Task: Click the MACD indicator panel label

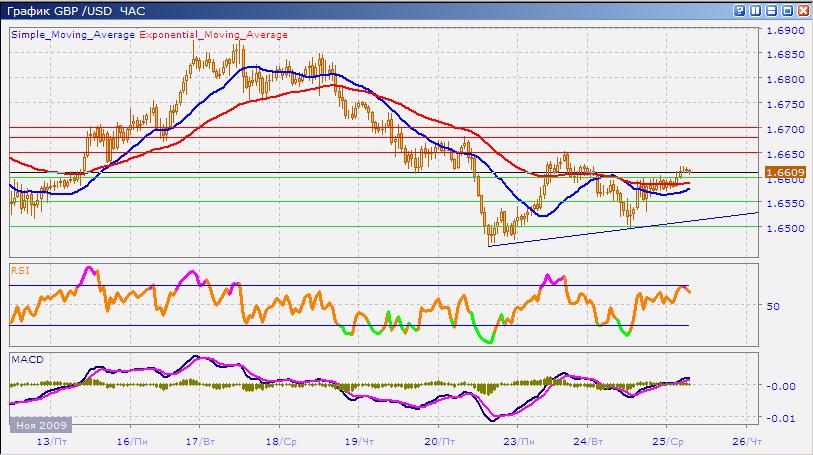Action: tap(24, 358)
